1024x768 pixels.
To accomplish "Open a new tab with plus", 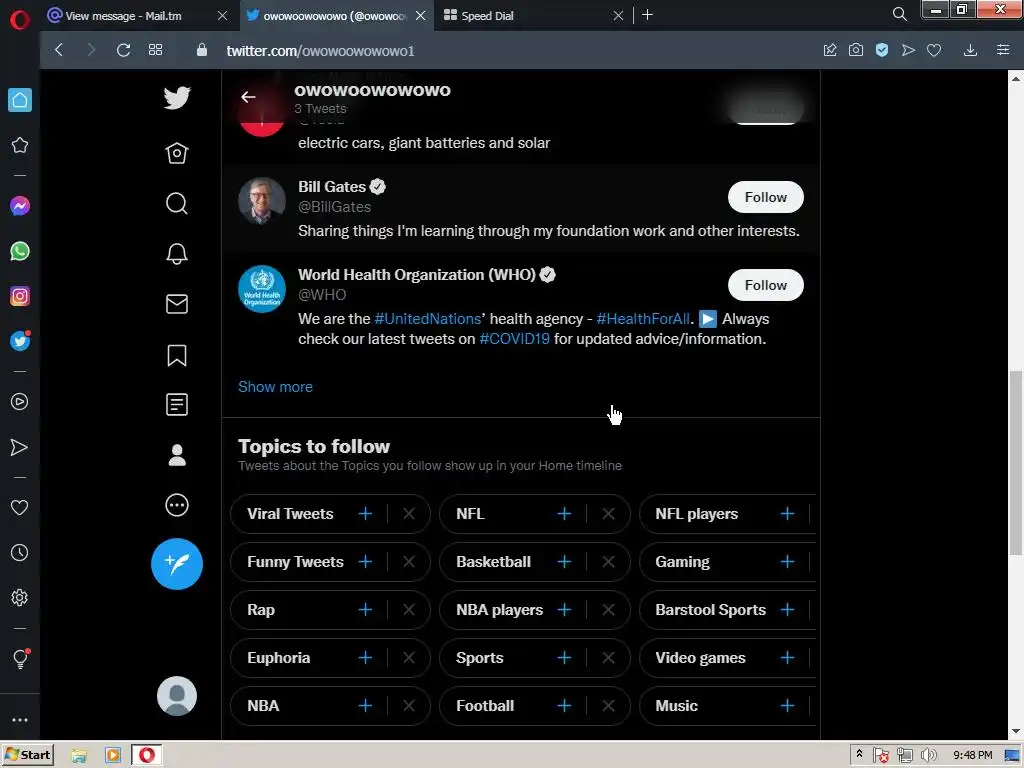I will [647, 14].
